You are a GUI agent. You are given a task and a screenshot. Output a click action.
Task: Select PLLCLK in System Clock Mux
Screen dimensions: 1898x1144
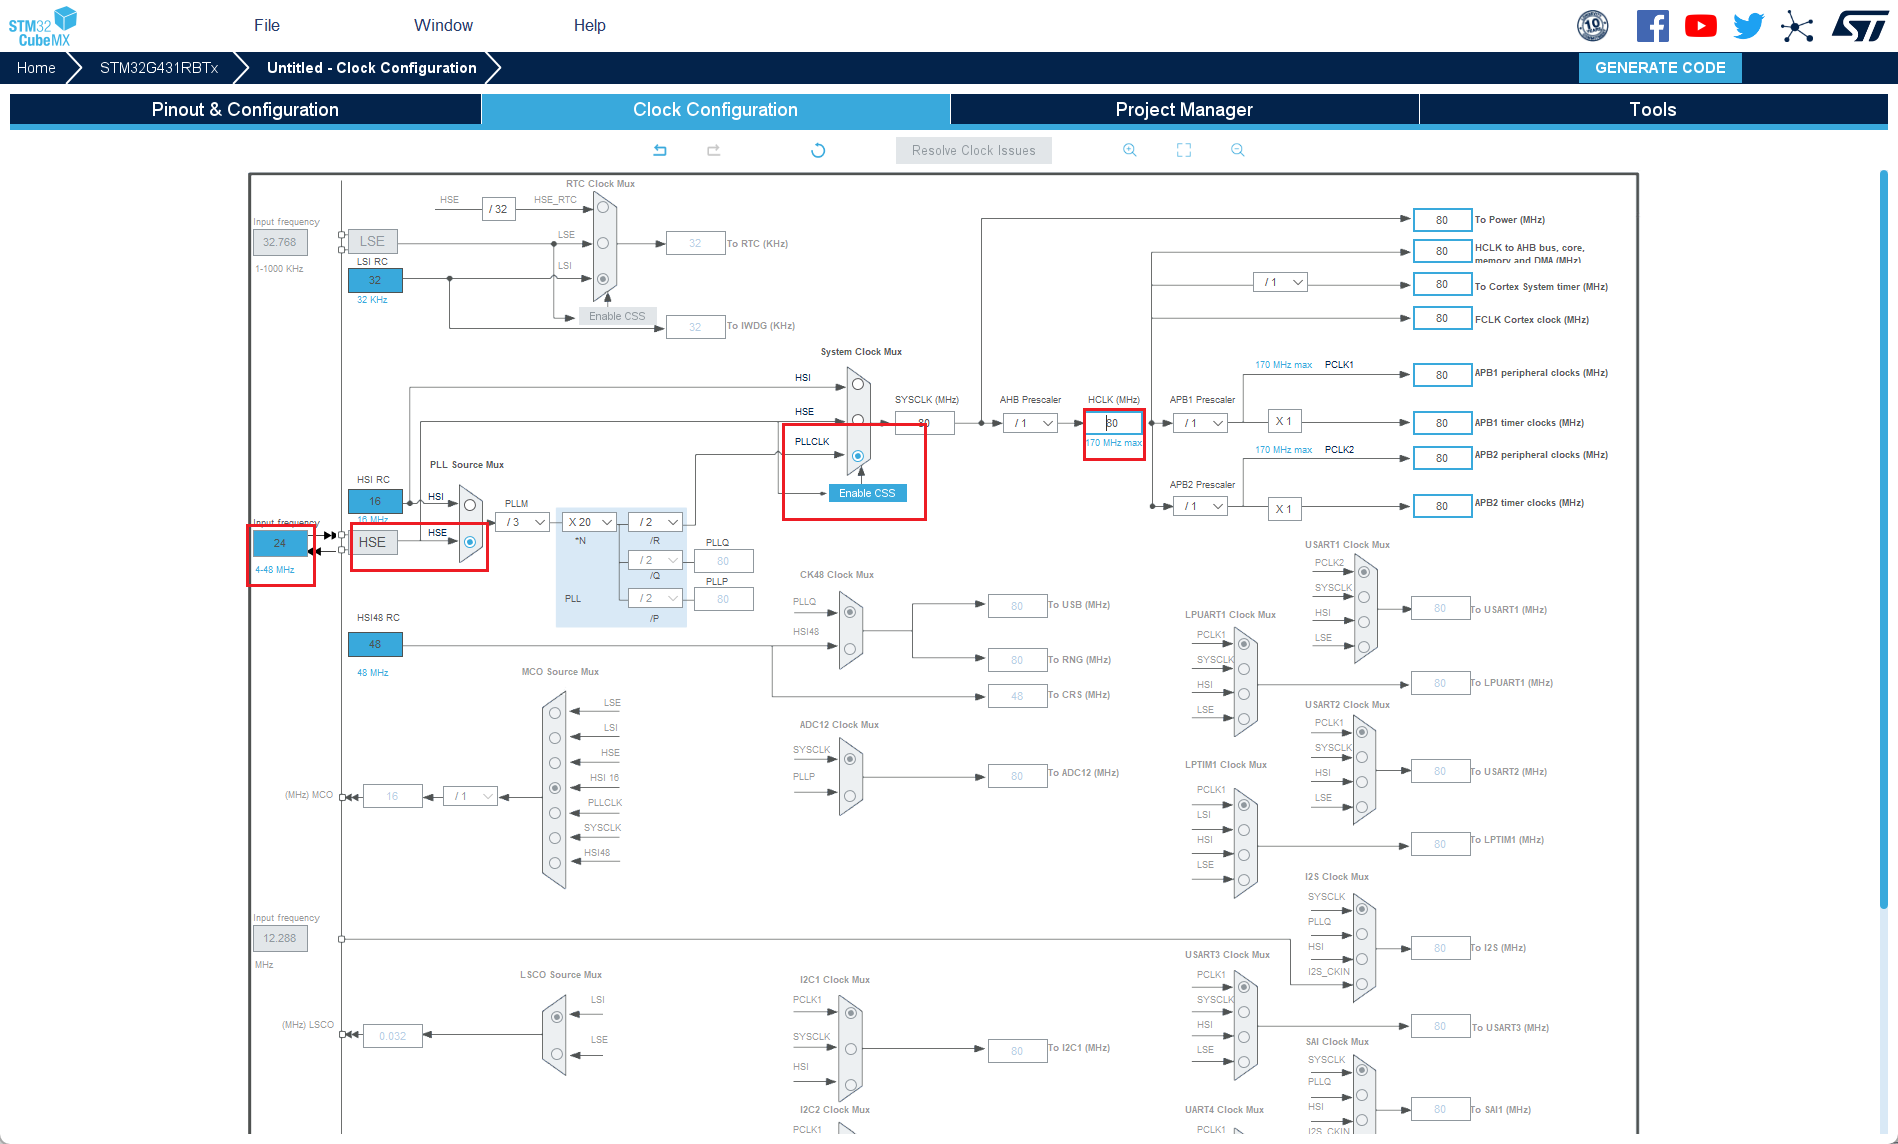point(858,456)
